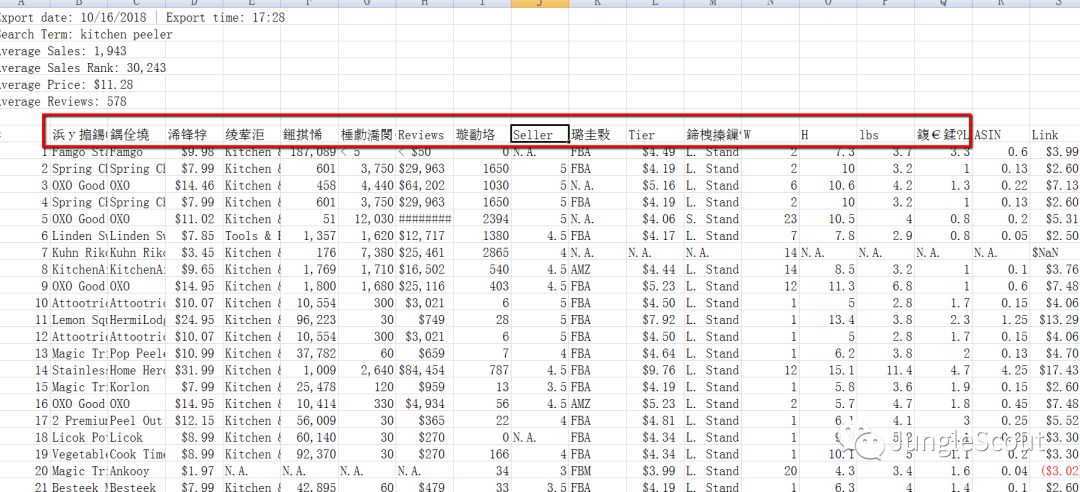Select the Export date and time cell
This screenshot has height=492, width=1080.
[142, 17]
